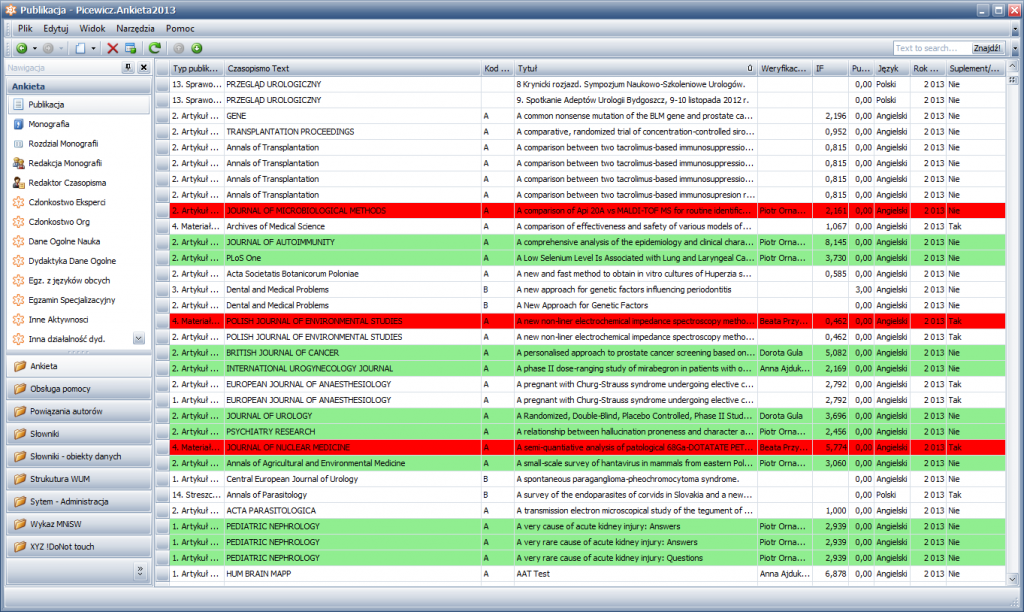Expand the Obsługa pomocy group
Screen dimensions: 1024x612
(79, 389)
